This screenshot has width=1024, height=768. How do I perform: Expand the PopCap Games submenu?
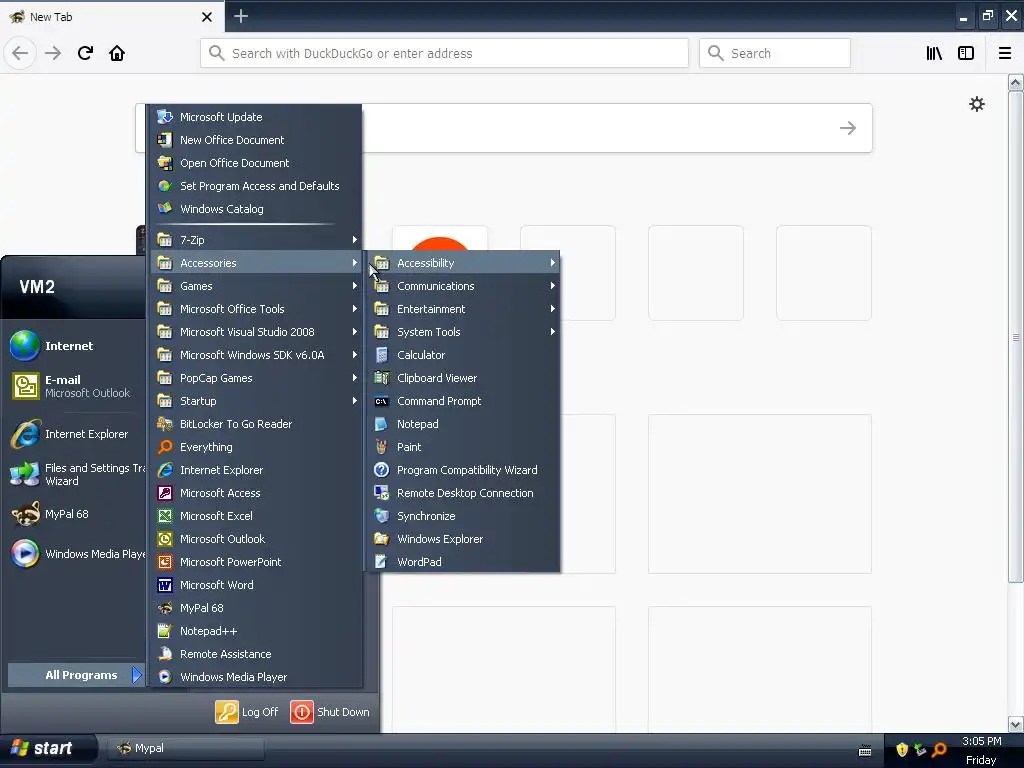[x=256, y=377]
